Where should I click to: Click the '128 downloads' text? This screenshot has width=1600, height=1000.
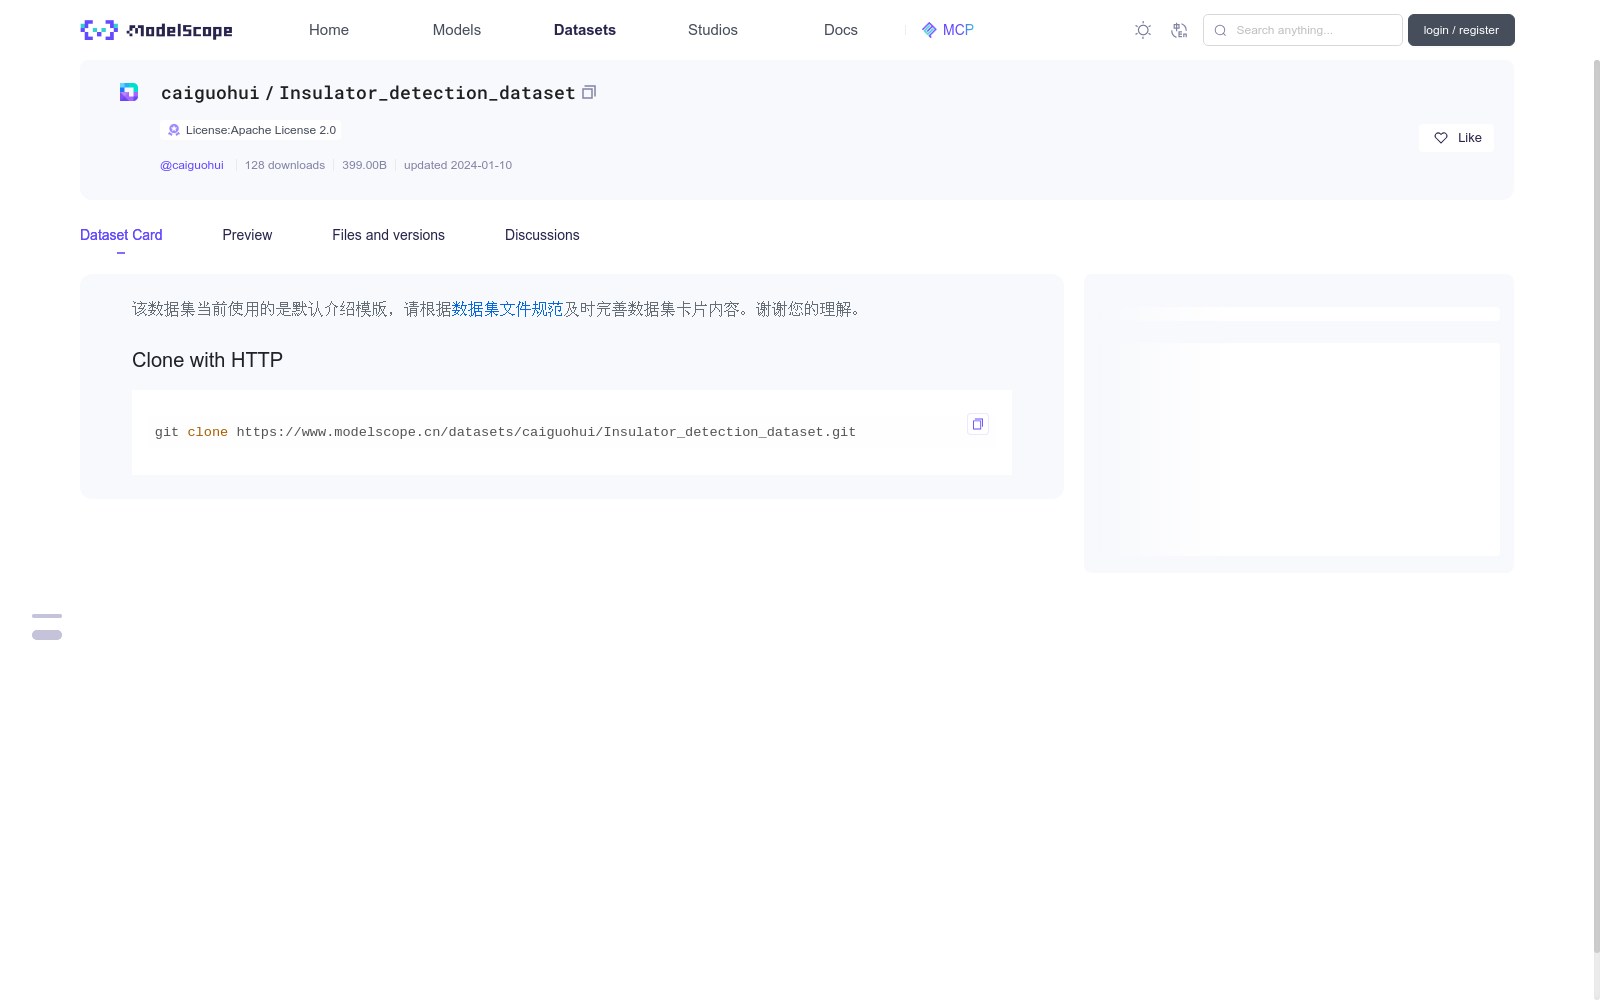tap(285, 165)
